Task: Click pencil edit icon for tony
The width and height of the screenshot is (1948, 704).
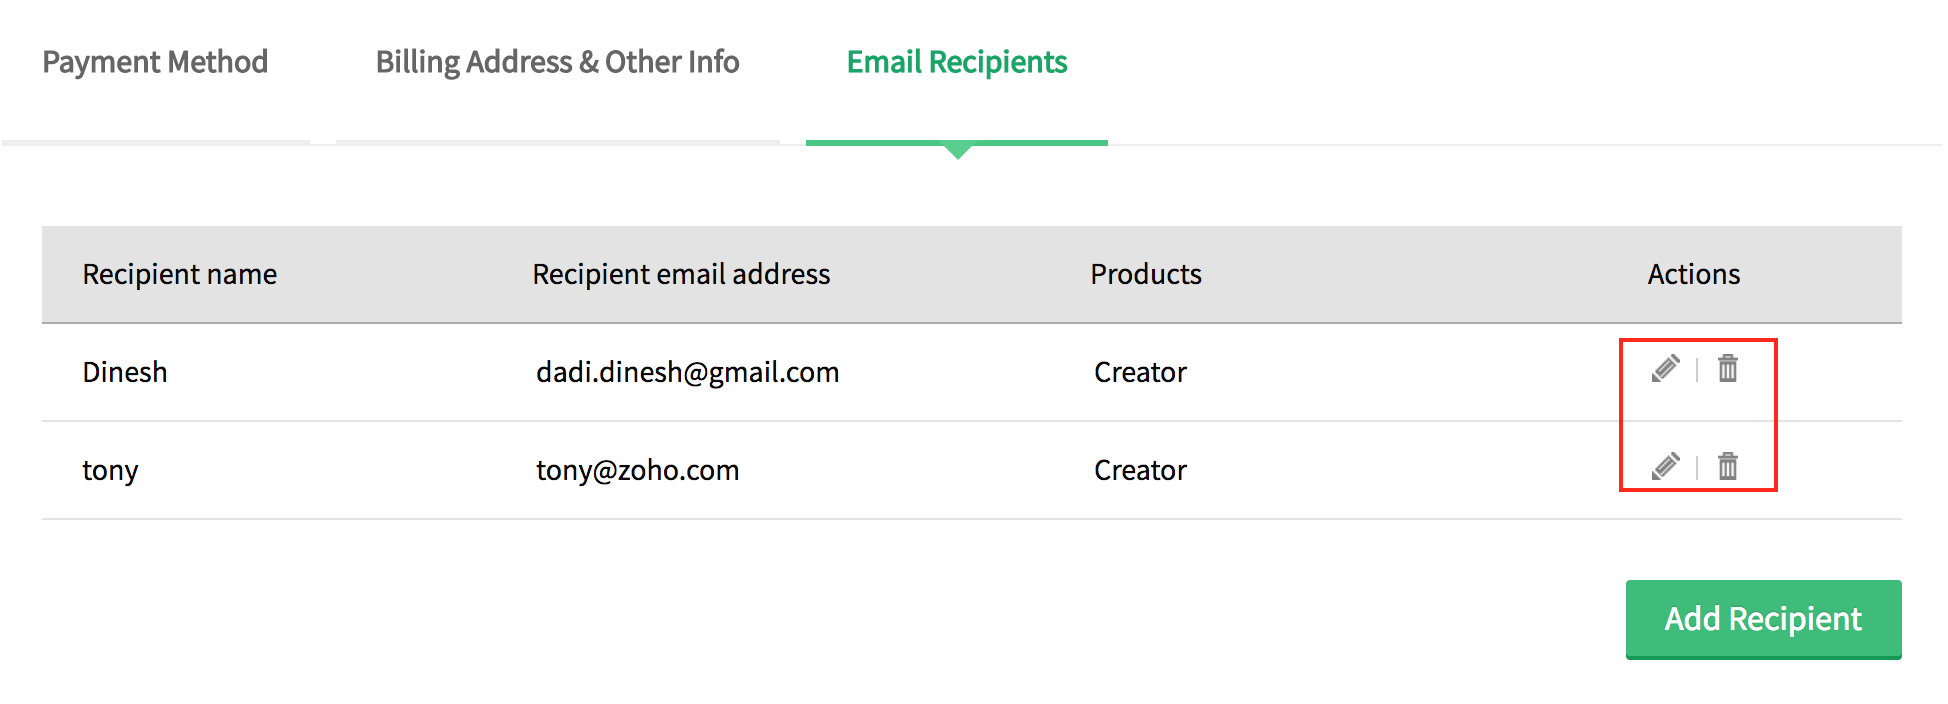Action: 1665,467
